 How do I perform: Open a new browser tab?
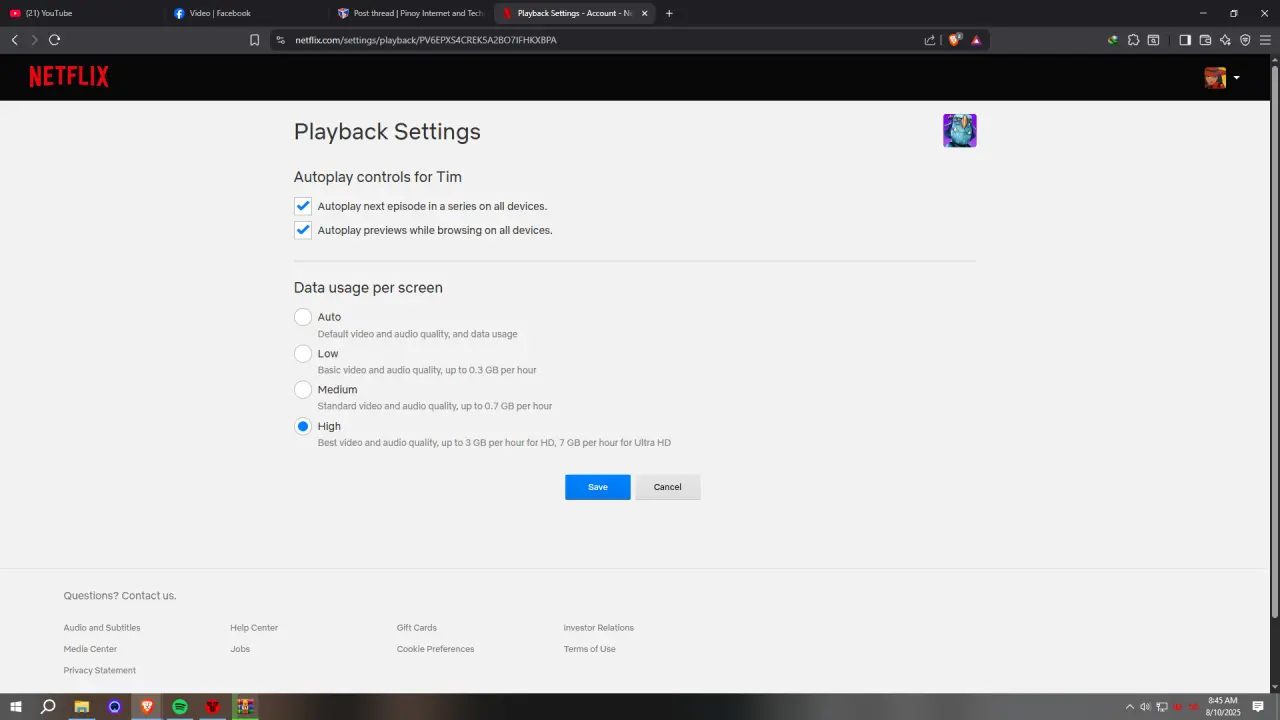(x=669, y=13)
